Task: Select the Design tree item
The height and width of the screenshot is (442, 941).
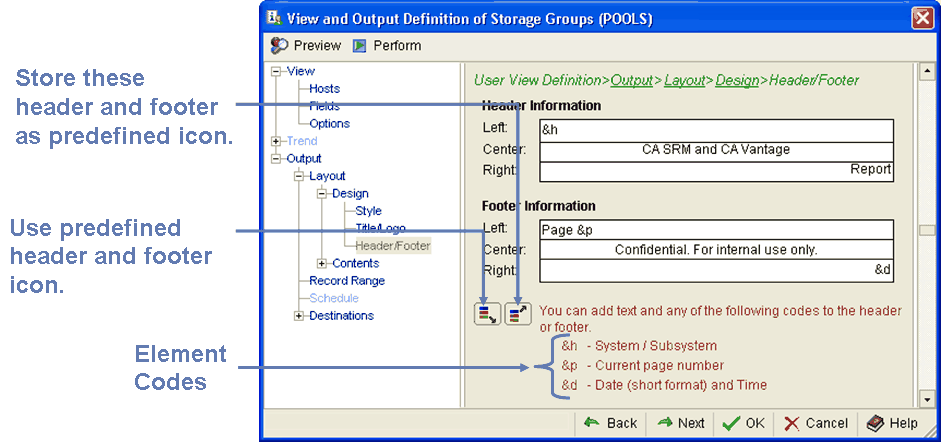Action: pos(350,194)
